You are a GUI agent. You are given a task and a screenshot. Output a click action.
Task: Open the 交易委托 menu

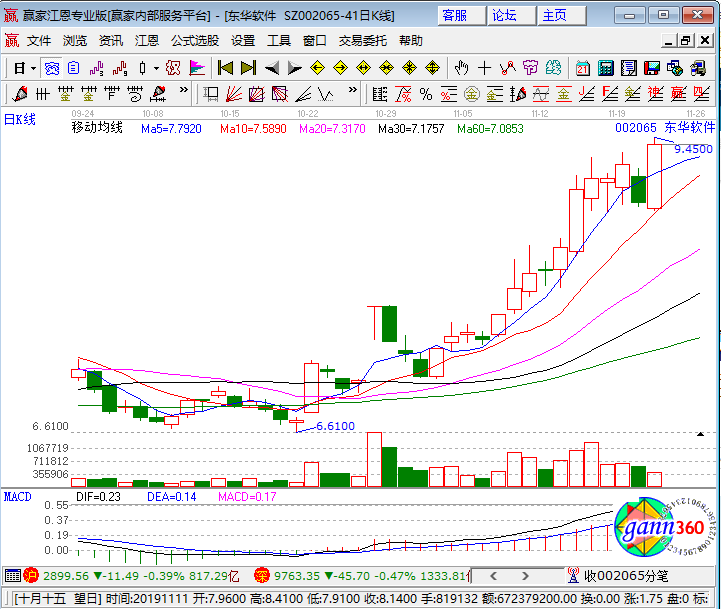pyautogui.click(x=363, y=41)
